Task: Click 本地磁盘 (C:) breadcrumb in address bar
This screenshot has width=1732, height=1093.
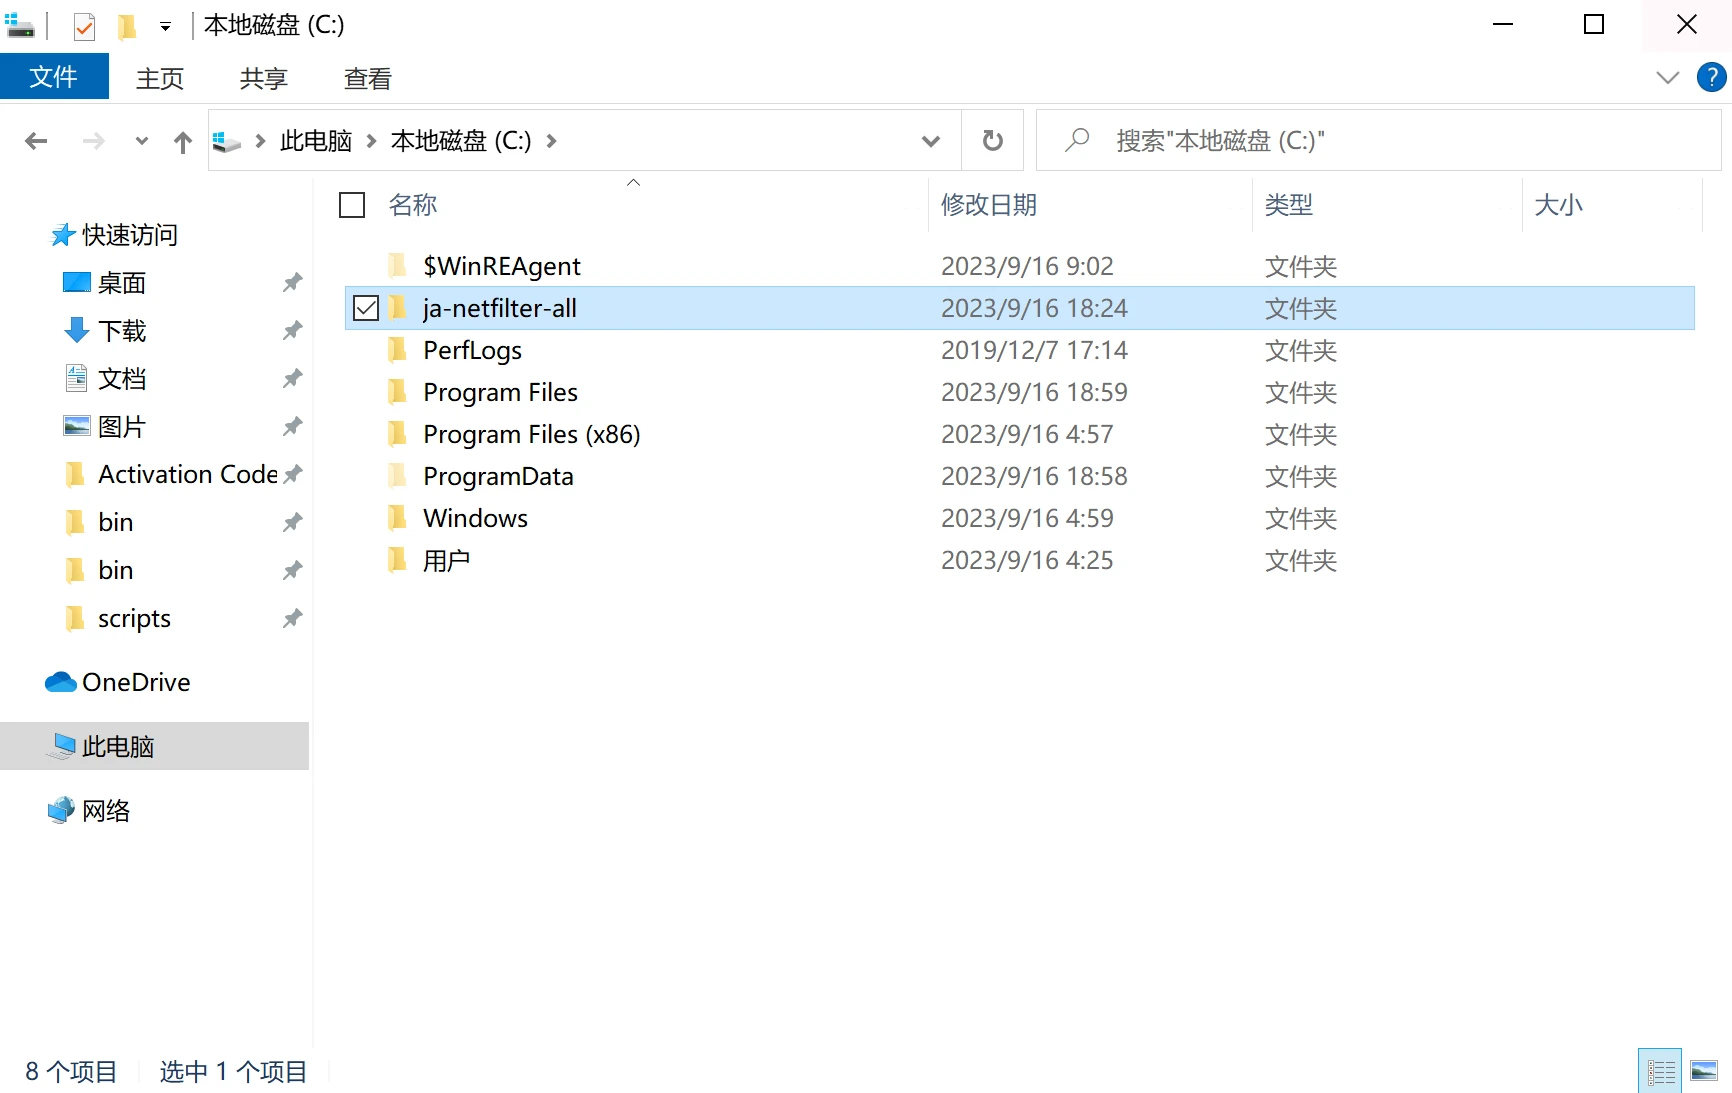Action: coord(461,141)
